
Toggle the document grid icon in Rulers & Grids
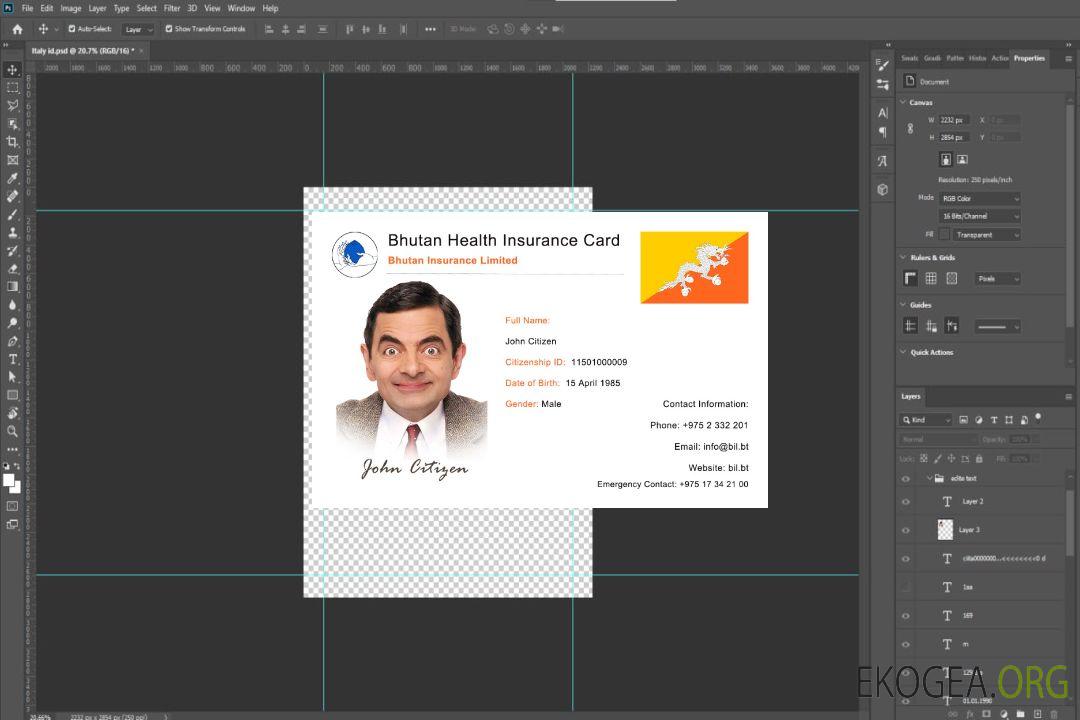coord(931,279)
